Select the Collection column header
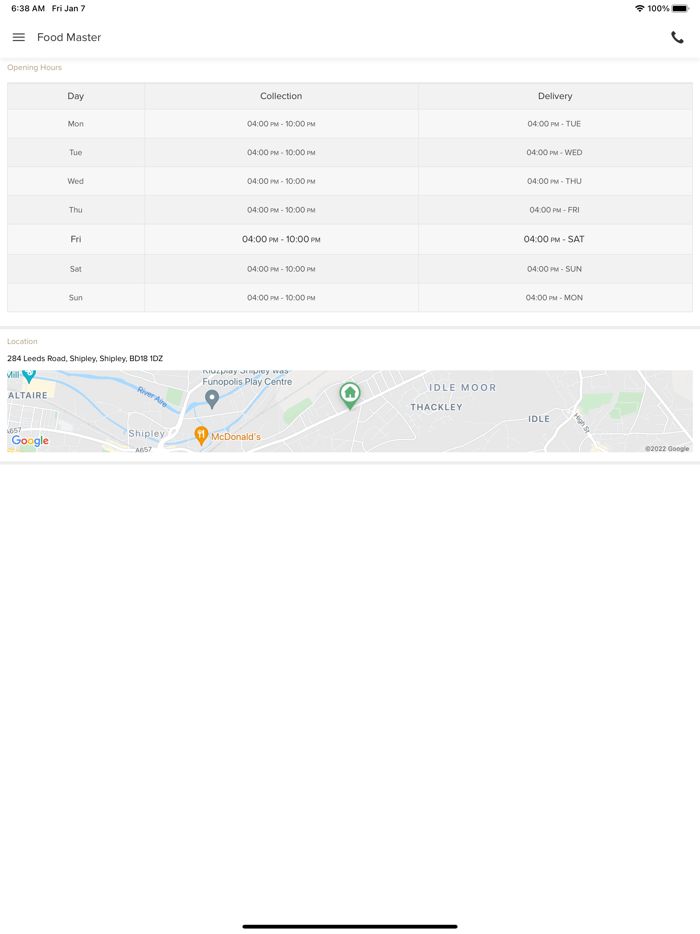The width and height of the screenshot is (700, 934). click(281, 96)
